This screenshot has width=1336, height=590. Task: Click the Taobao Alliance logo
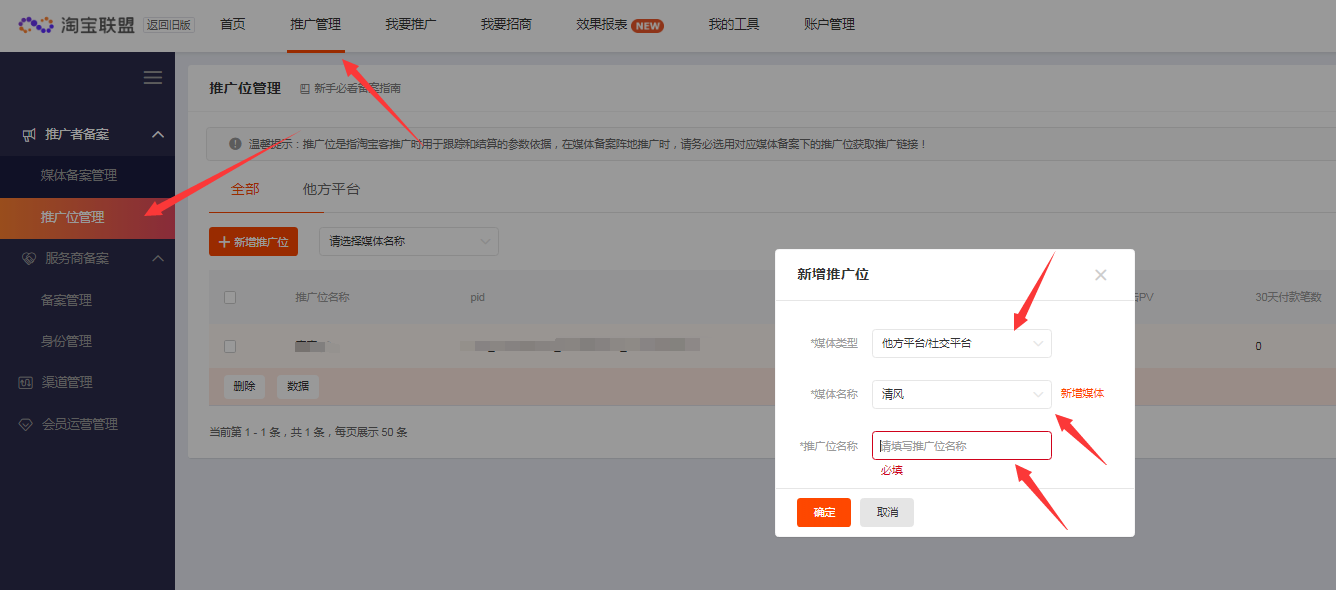pyautogui.click(x=76, y=25)
